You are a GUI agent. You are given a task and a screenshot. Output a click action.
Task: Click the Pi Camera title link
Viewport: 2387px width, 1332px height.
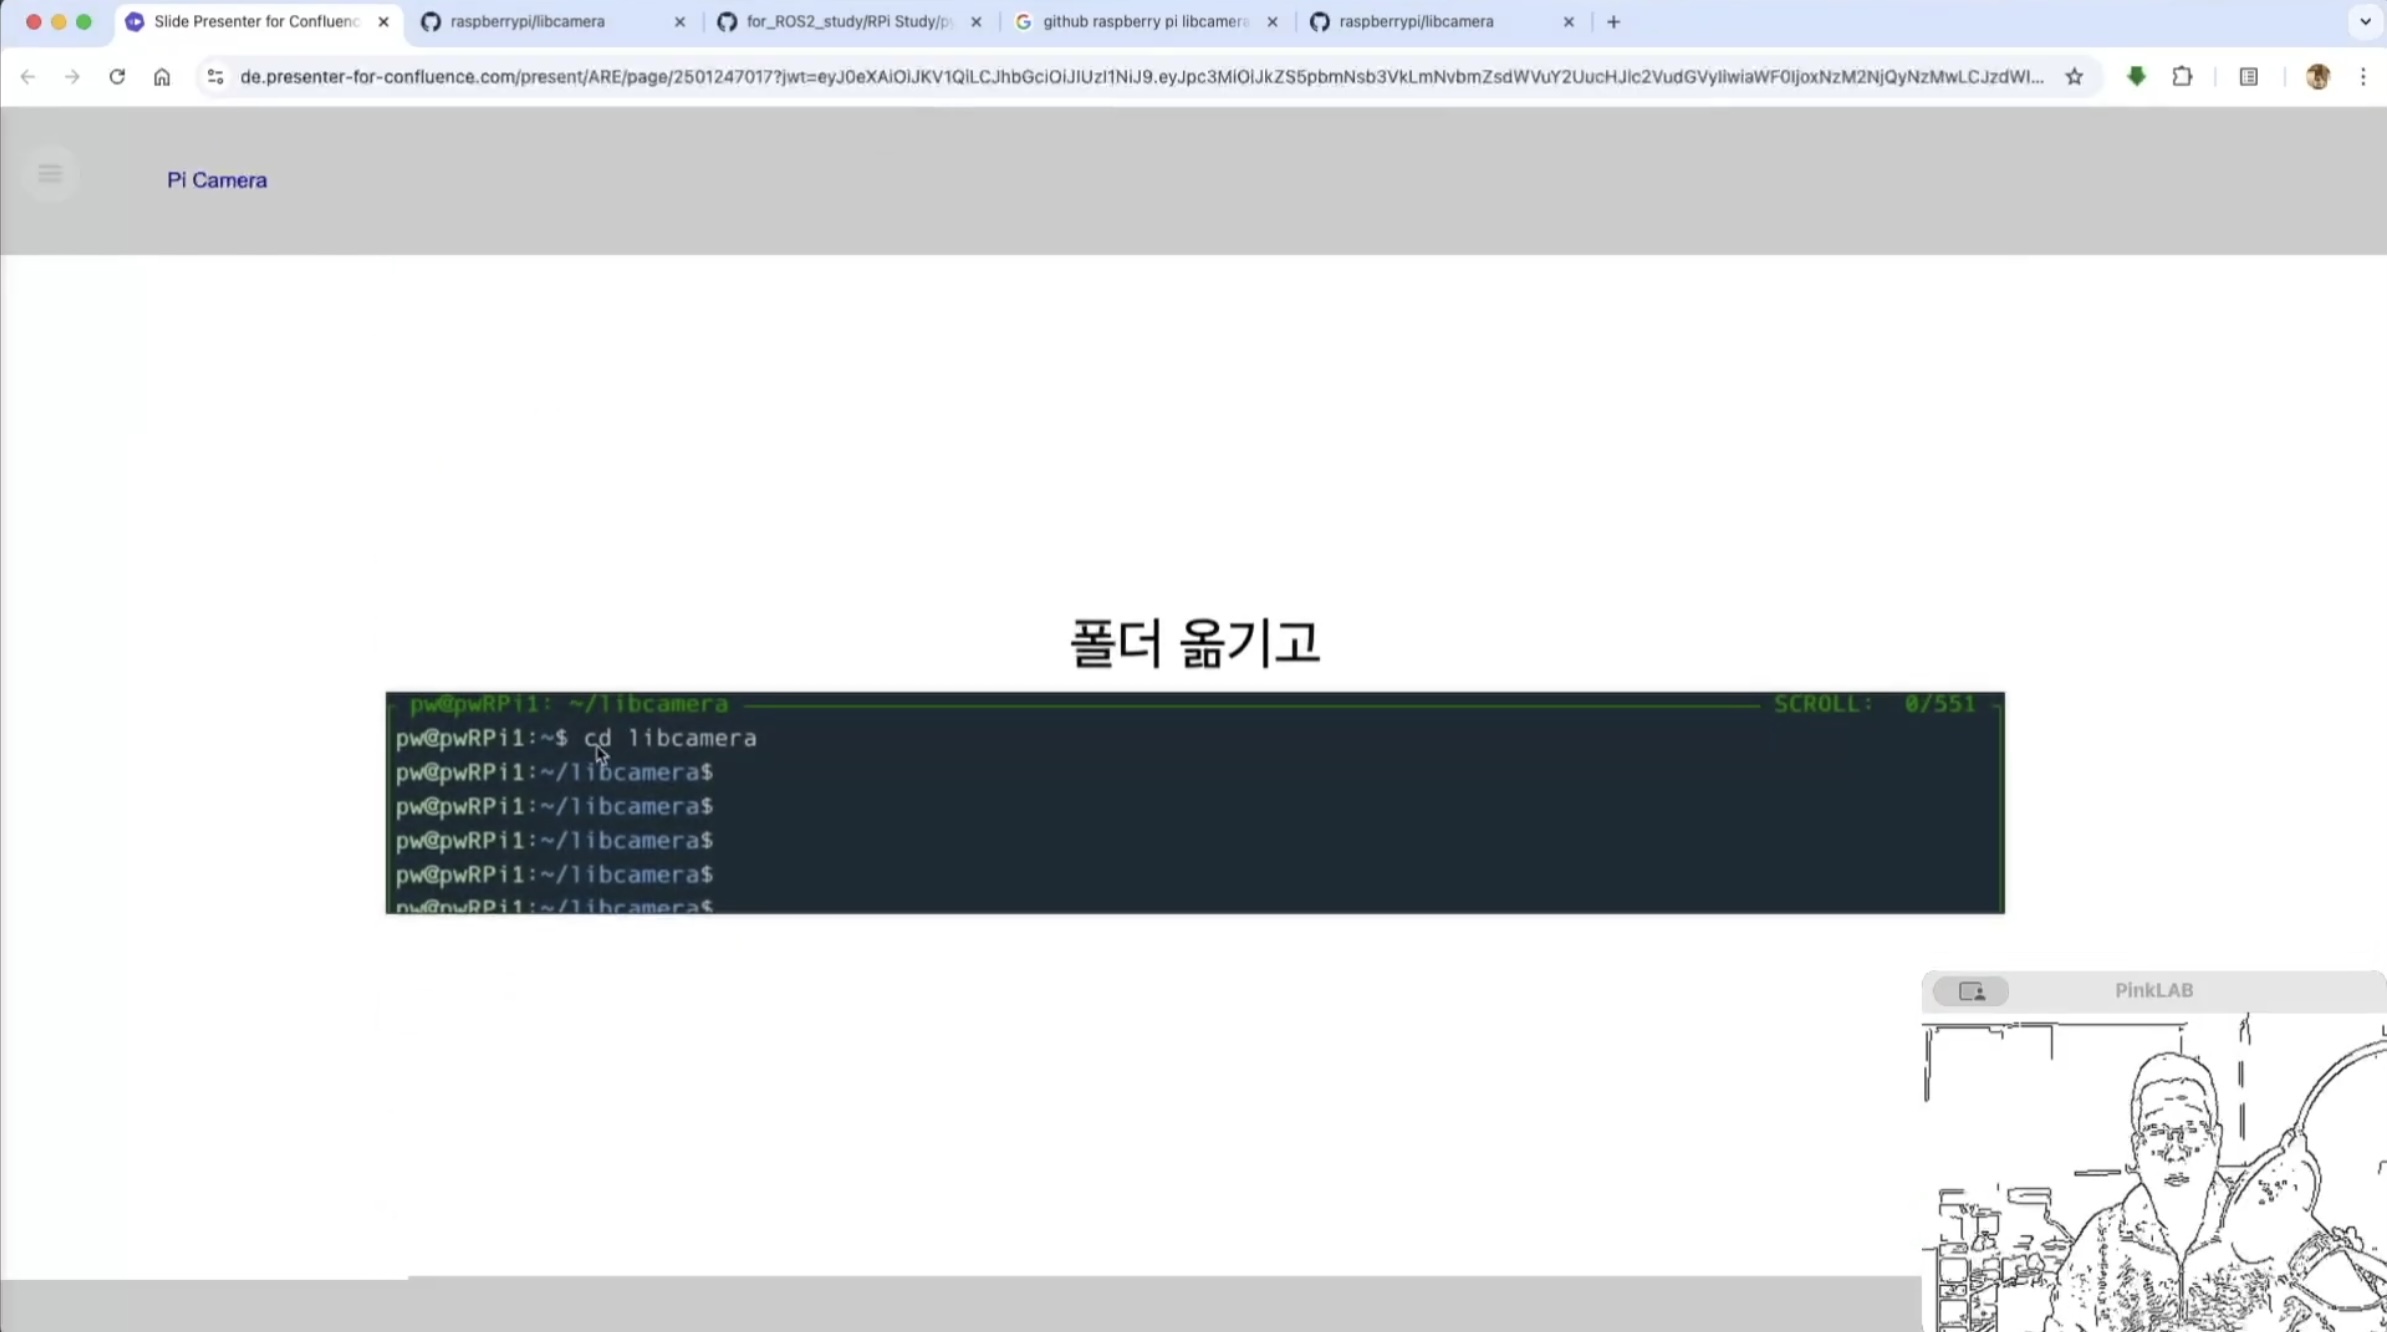(217, 180)
